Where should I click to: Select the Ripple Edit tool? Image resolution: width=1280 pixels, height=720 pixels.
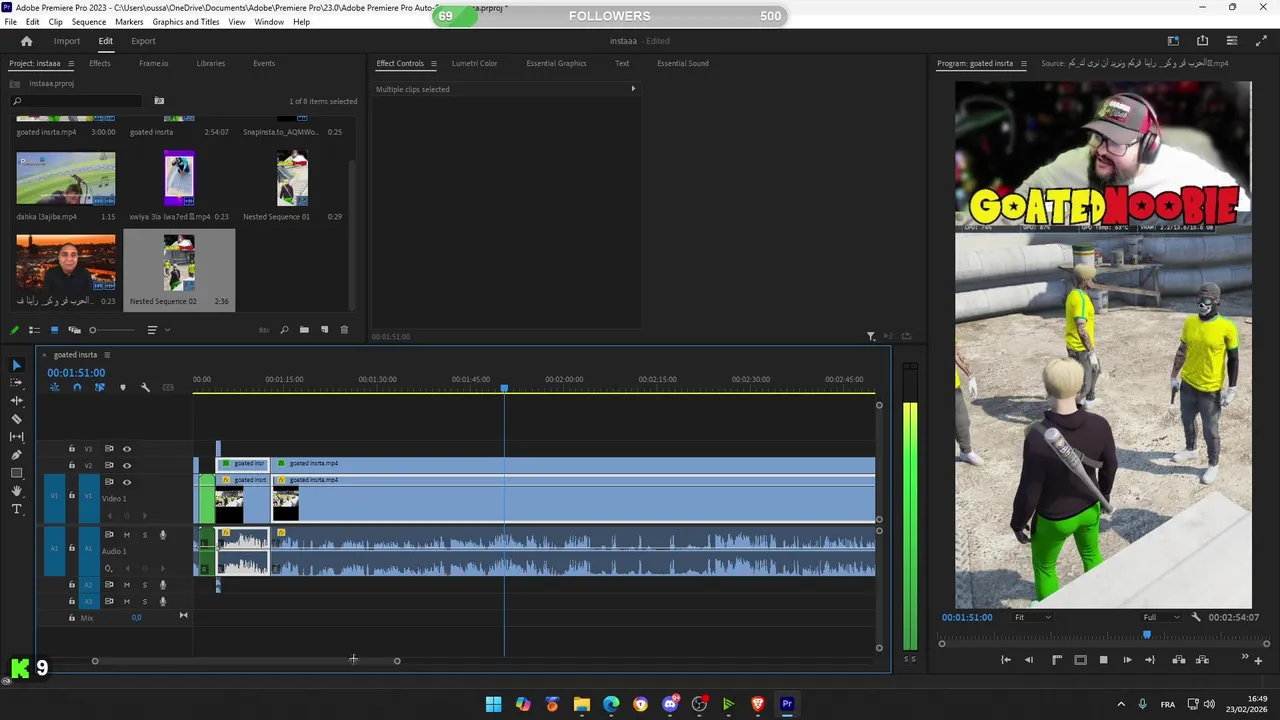tap(16, 401)
